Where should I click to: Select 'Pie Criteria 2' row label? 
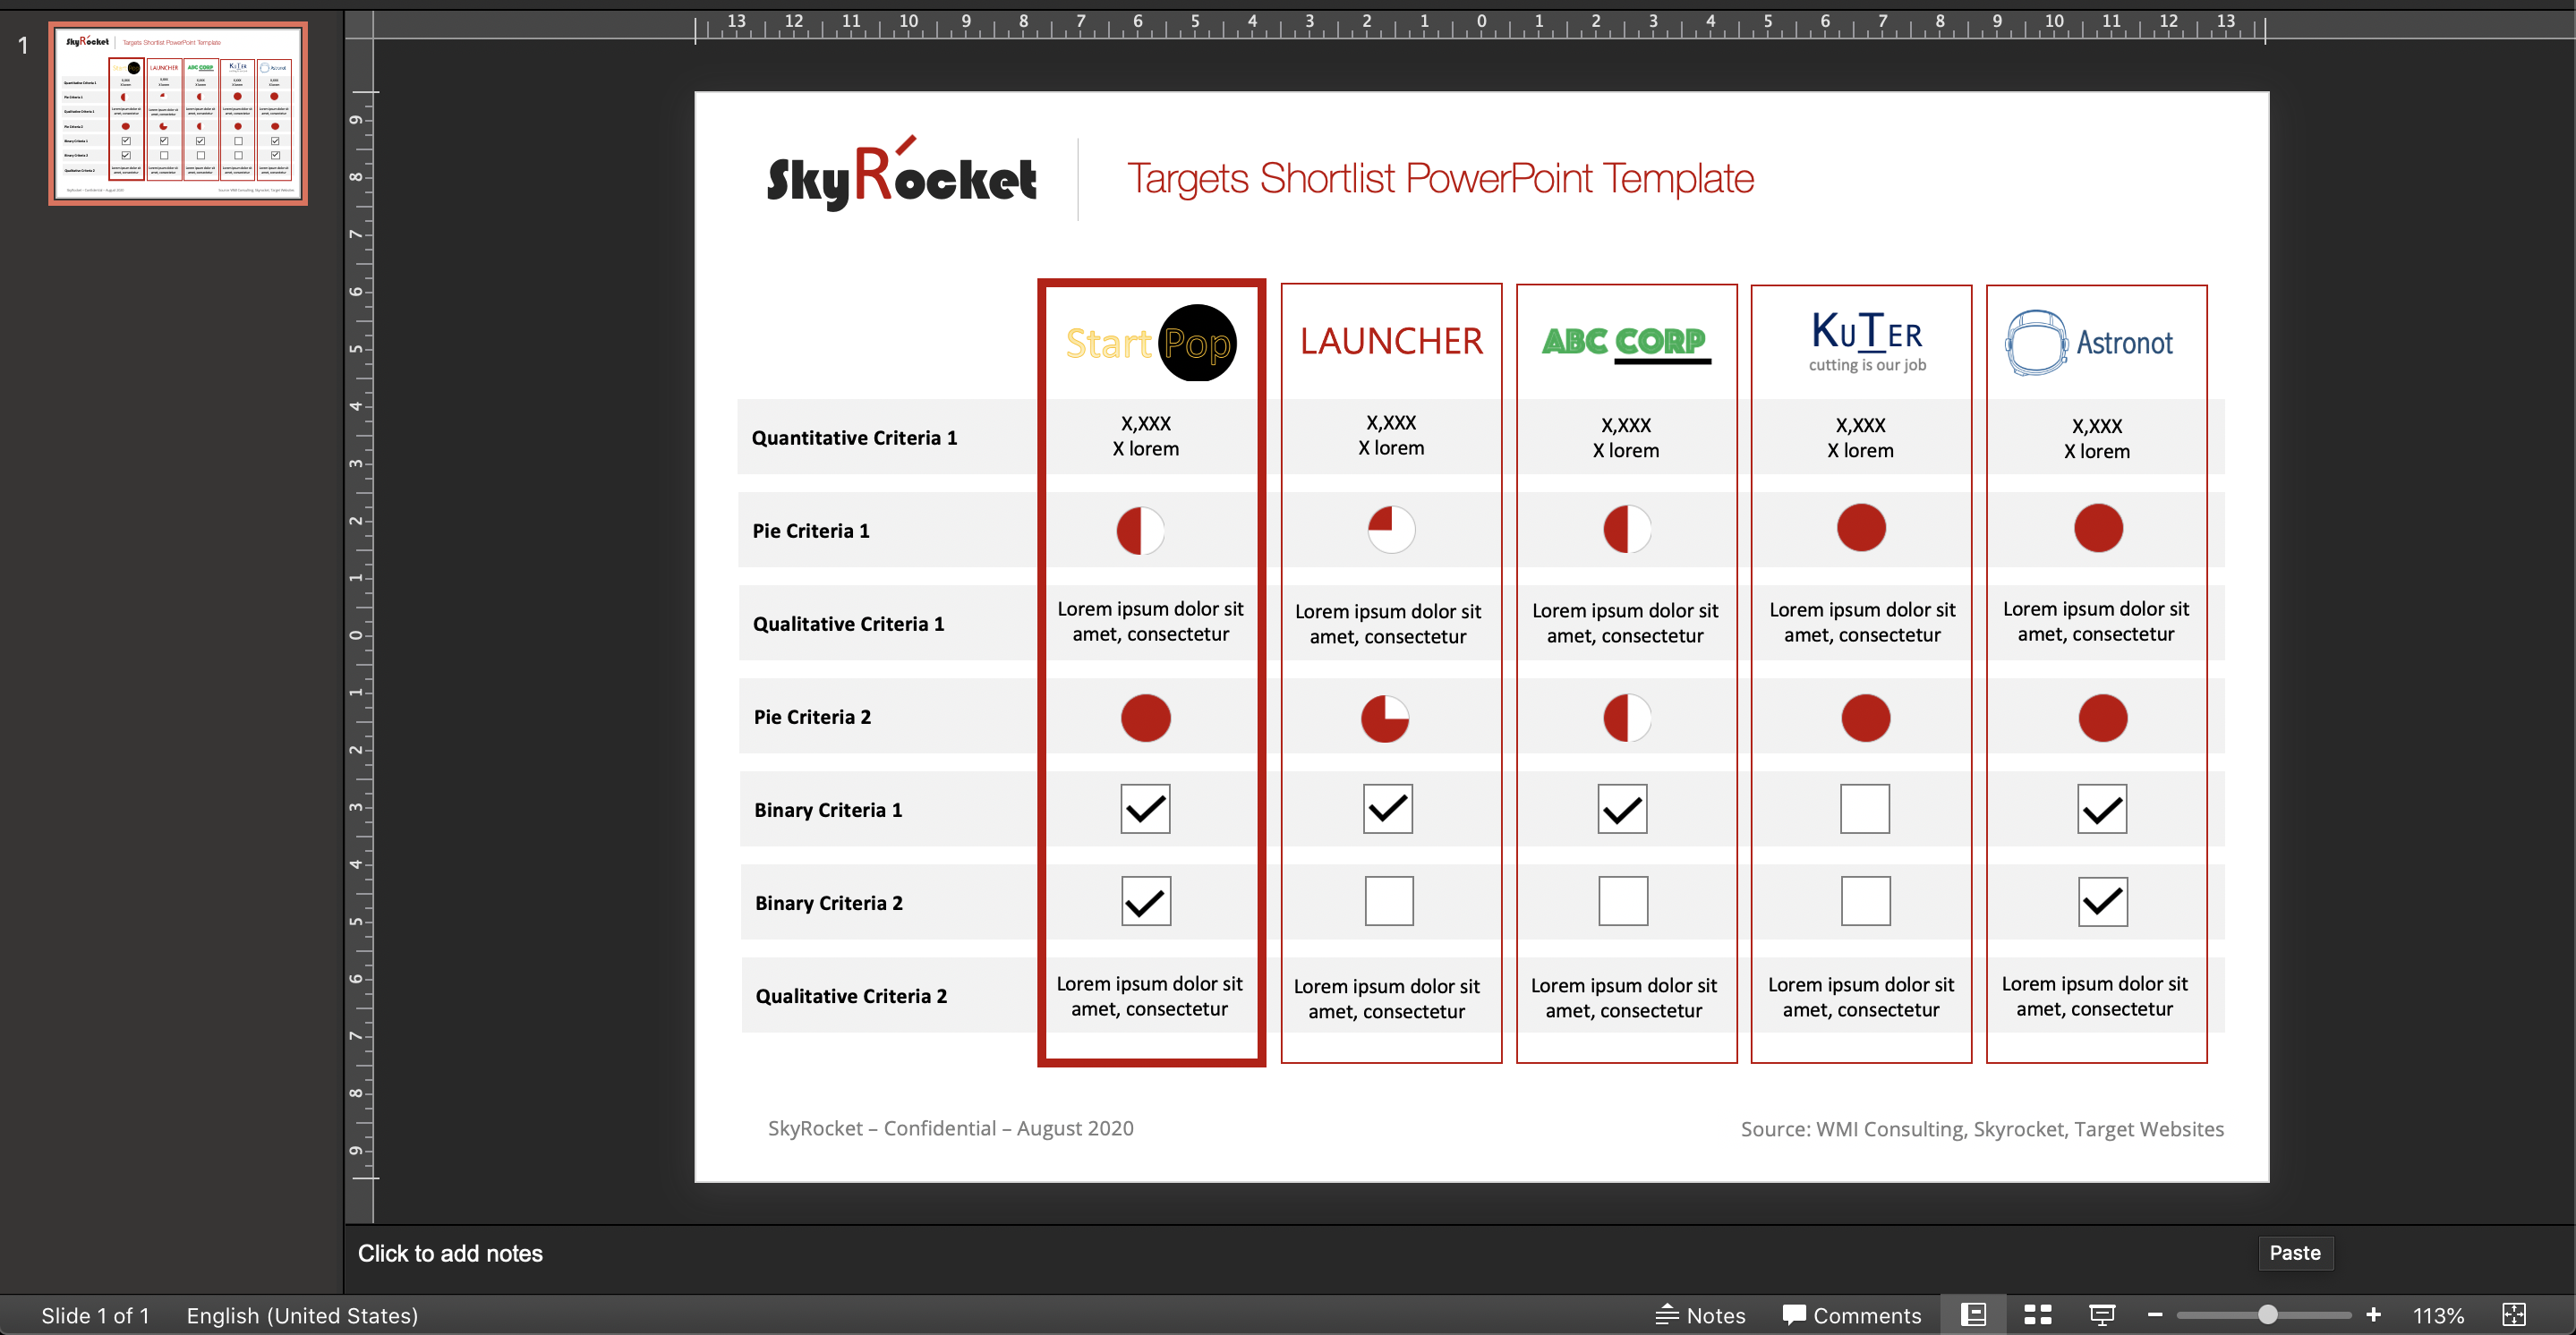tap(812, 717)
